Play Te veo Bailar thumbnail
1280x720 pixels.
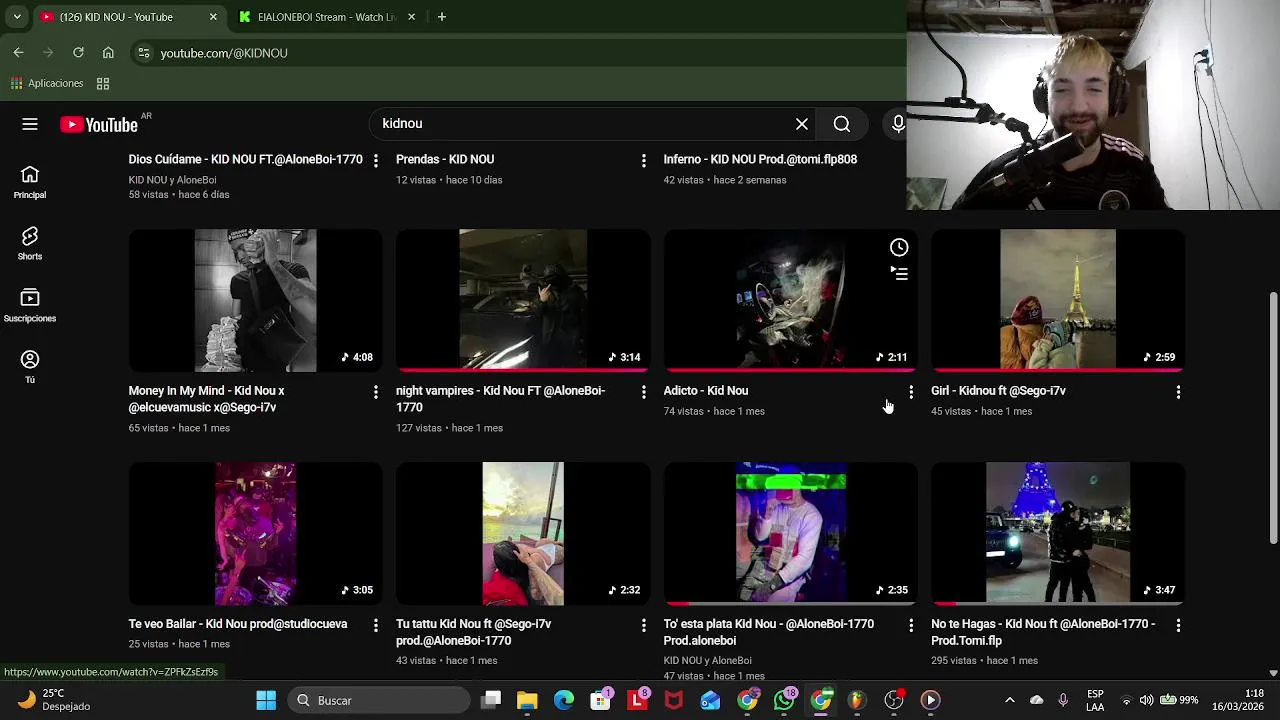click(255, 534)
